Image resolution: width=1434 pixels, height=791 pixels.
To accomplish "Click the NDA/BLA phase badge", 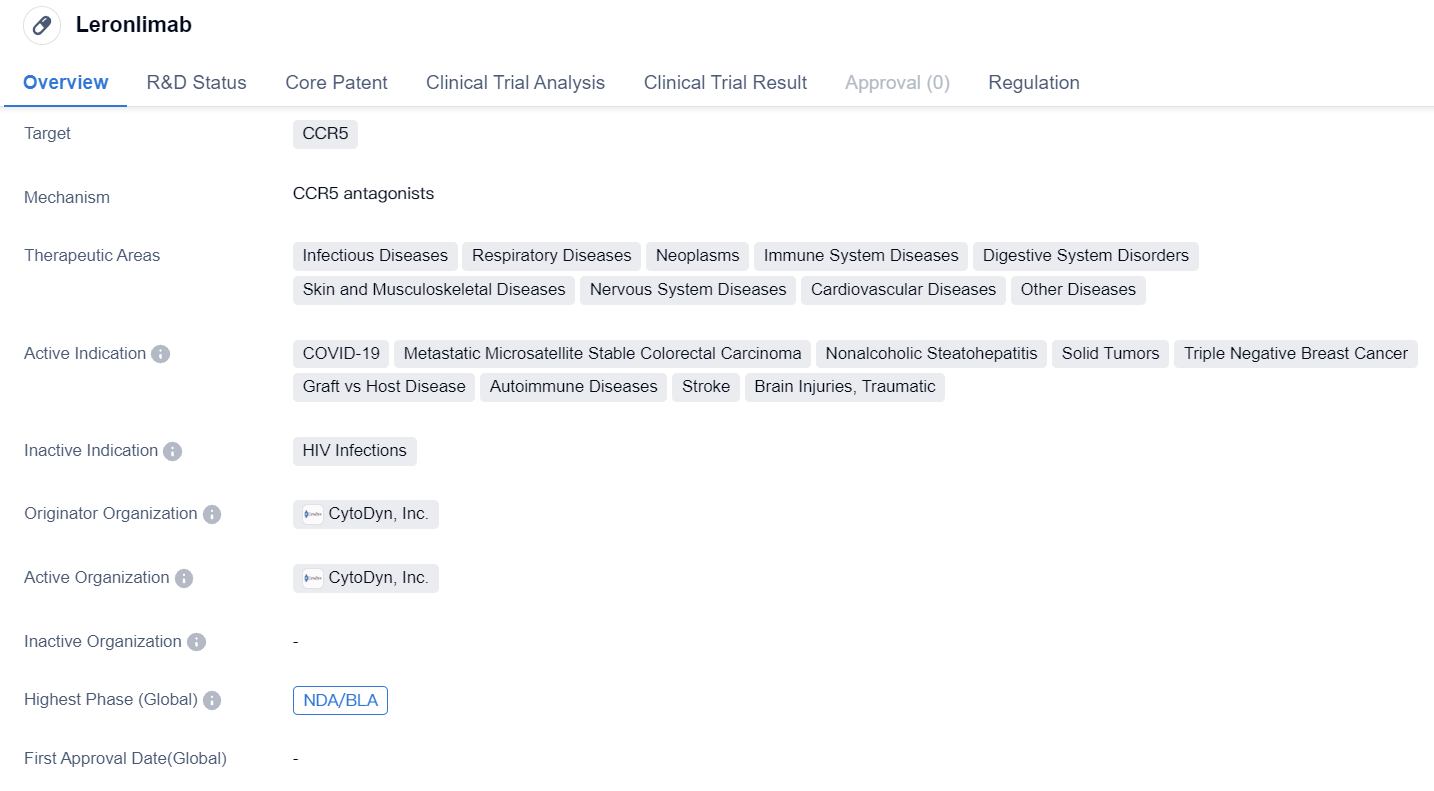I will pyautogui.click(x=340, y=701).
